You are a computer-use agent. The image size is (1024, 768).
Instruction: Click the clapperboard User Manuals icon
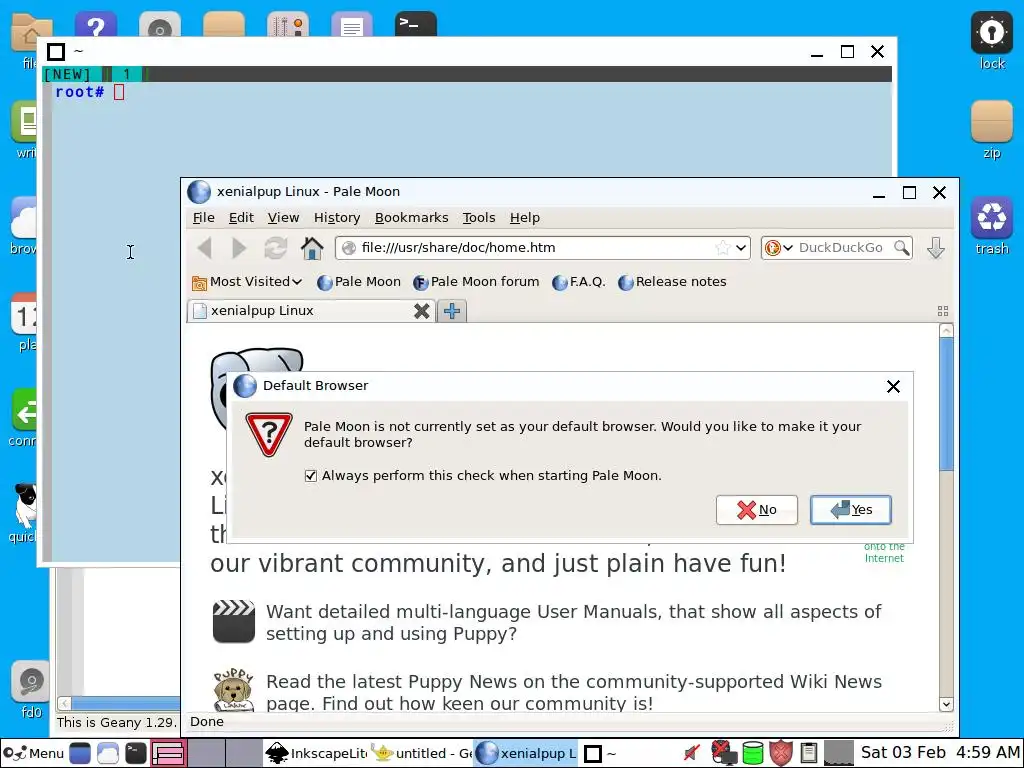[234, 622]
